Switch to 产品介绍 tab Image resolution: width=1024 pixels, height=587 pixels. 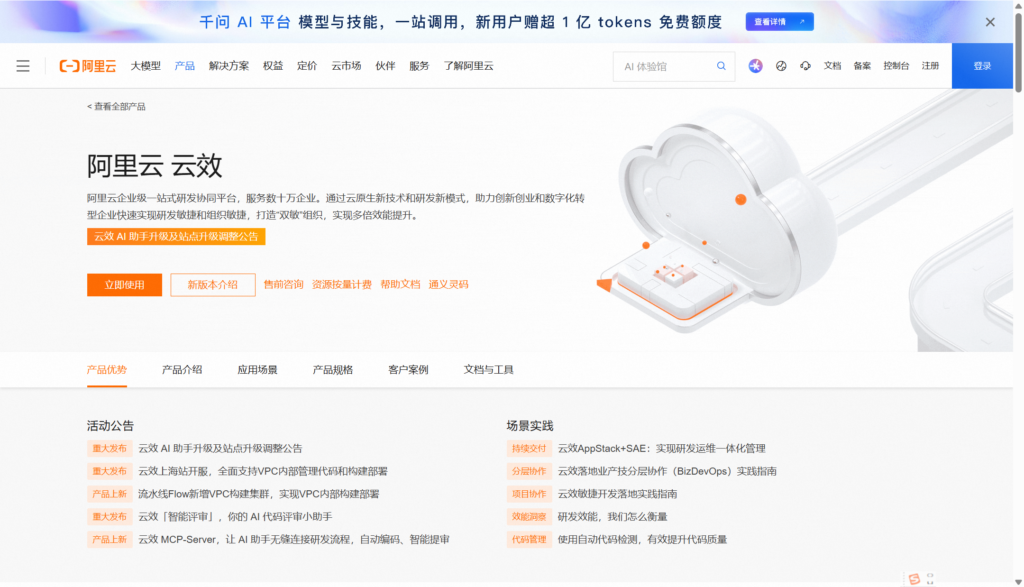pos(182,370)
